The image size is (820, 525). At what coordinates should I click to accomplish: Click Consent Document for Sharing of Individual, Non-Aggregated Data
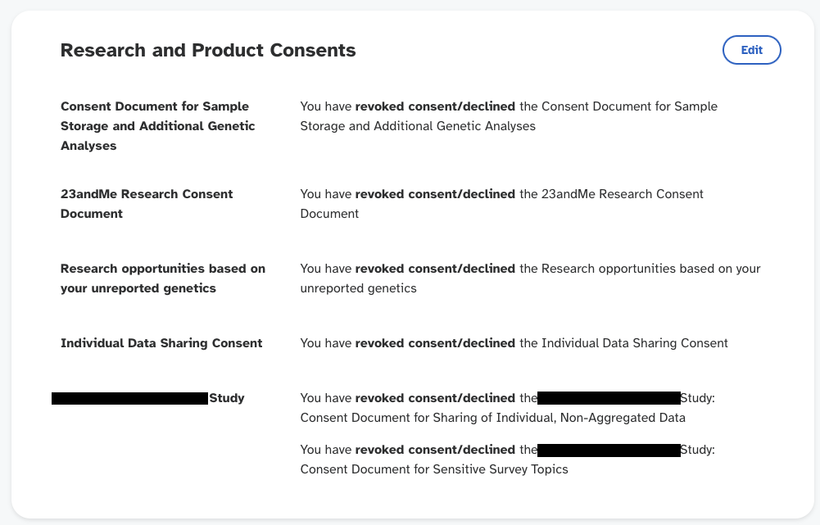[493, 418]
